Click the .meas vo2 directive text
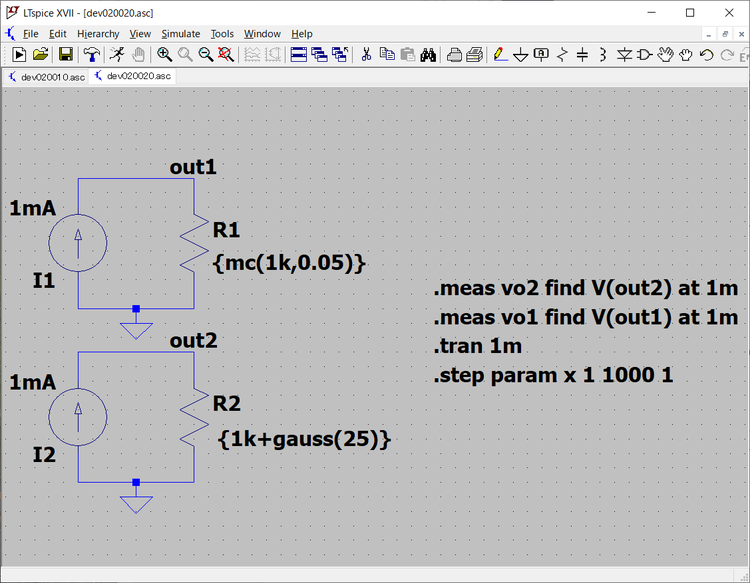 tap(585, 288)
